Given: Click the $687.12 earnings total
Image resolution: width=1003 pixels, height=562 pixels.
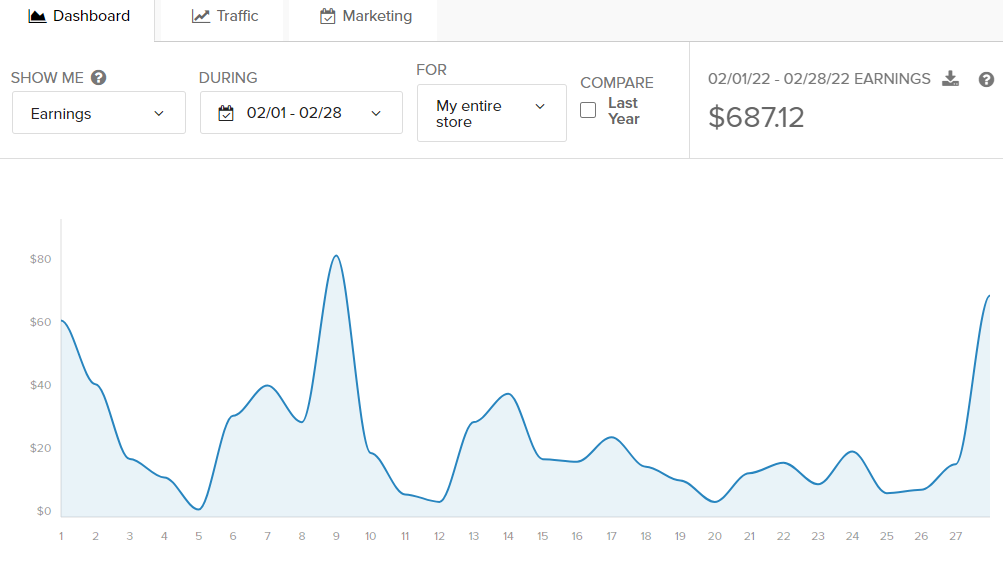Looking at the screenshot, I should point(756,118).
